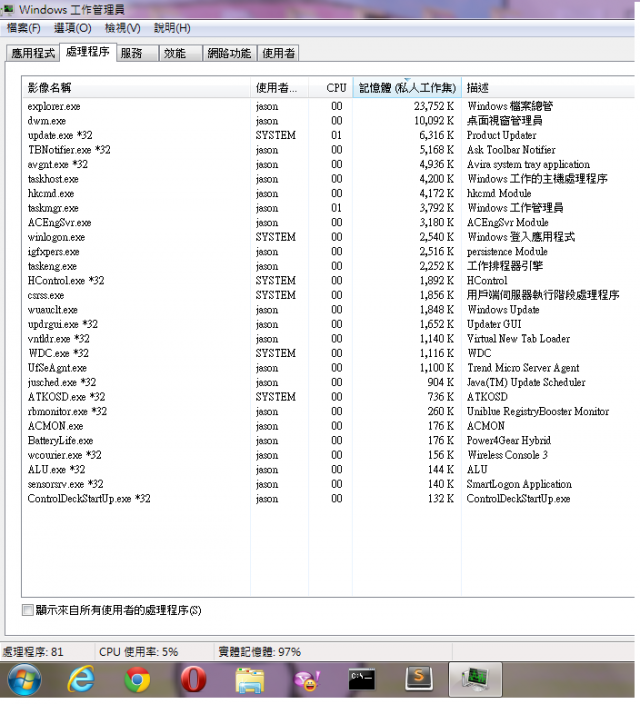Open Command Prompt taskbar icon
Screen dimensions: 640x705
pos(362,679)
